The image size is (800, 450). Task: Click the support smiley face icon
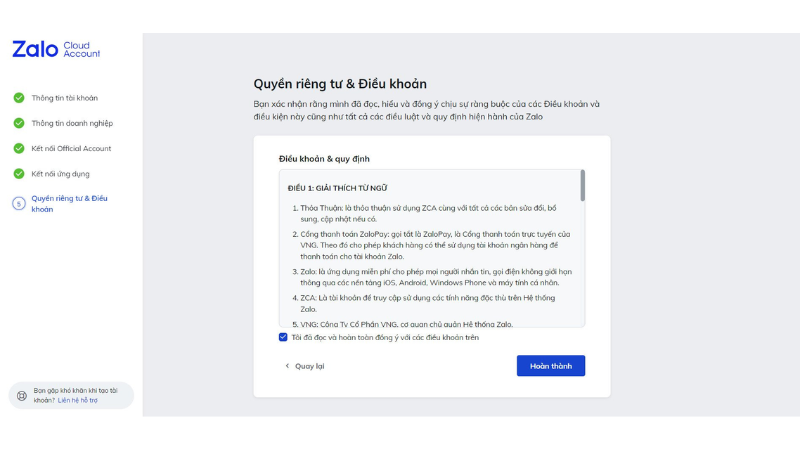[x=21, y=396]
